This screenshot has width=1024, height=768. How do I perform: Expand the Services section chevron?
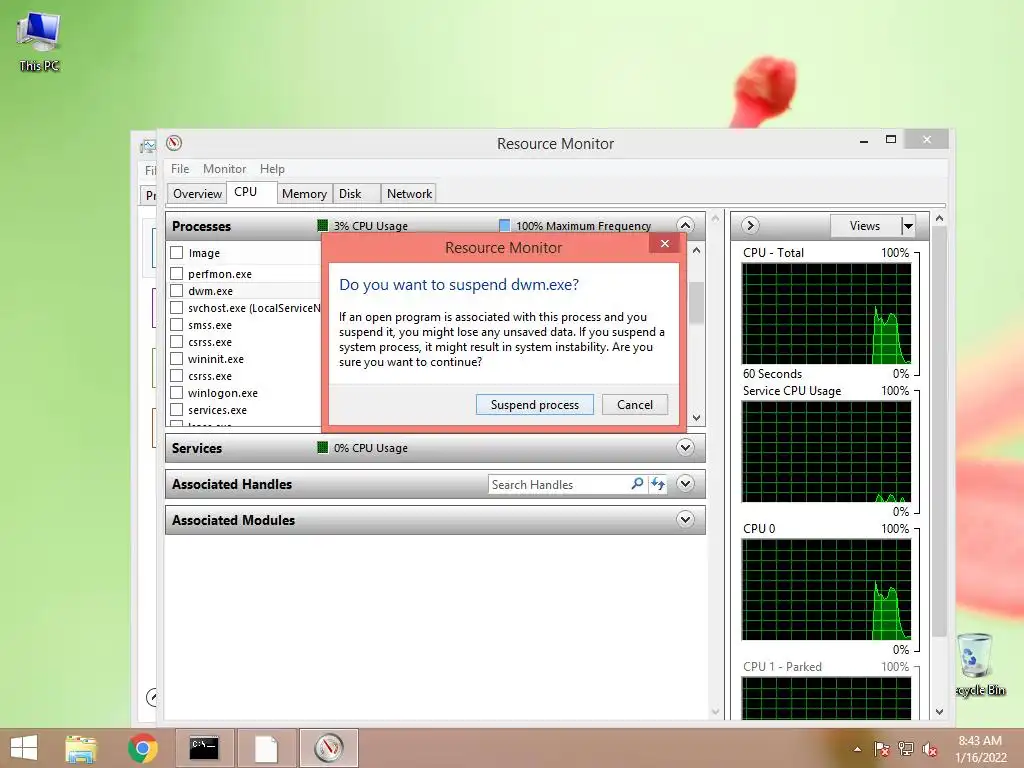pyautogui.click(x=685, y=448)
